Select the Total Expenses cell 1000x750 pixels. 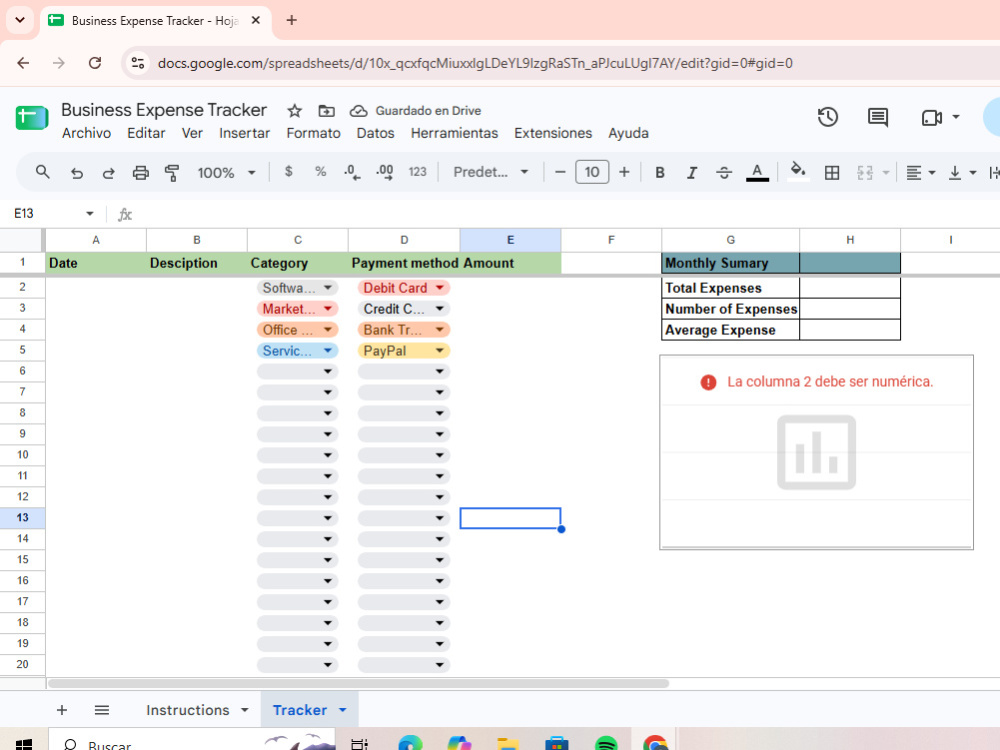tap(730, 288)
